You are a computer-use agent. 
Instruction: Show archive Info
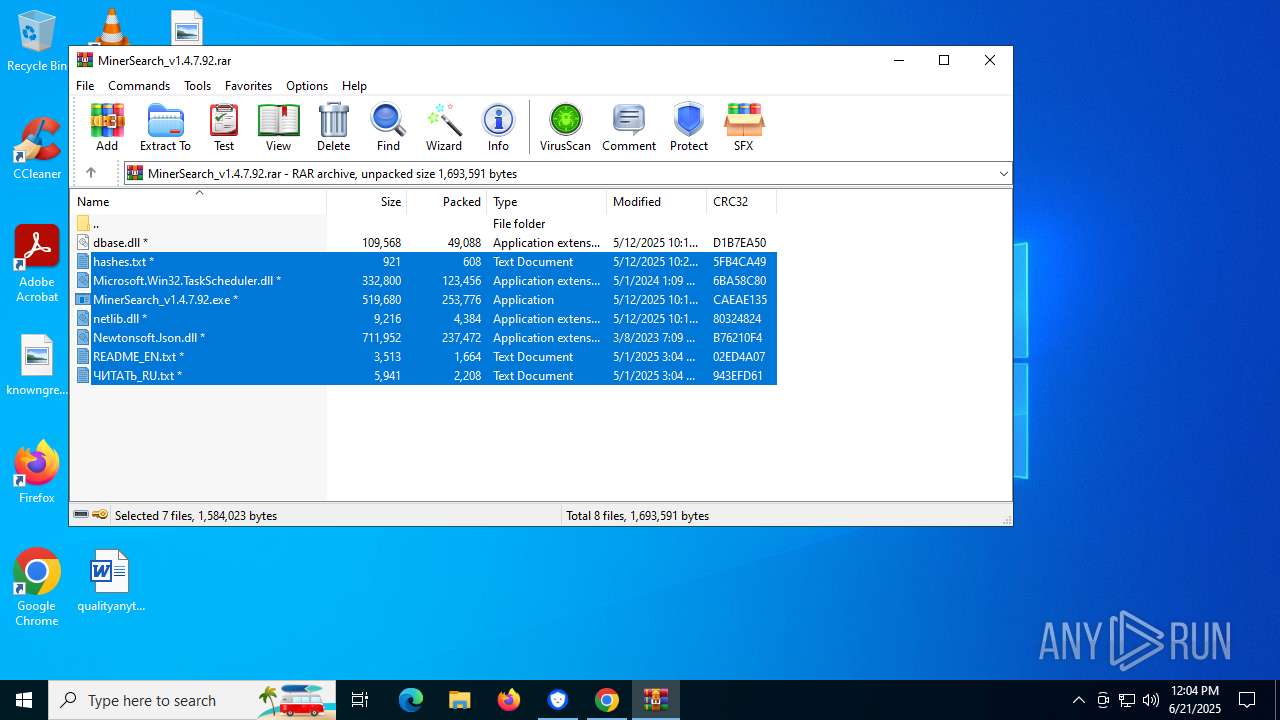tap(498, 127)
